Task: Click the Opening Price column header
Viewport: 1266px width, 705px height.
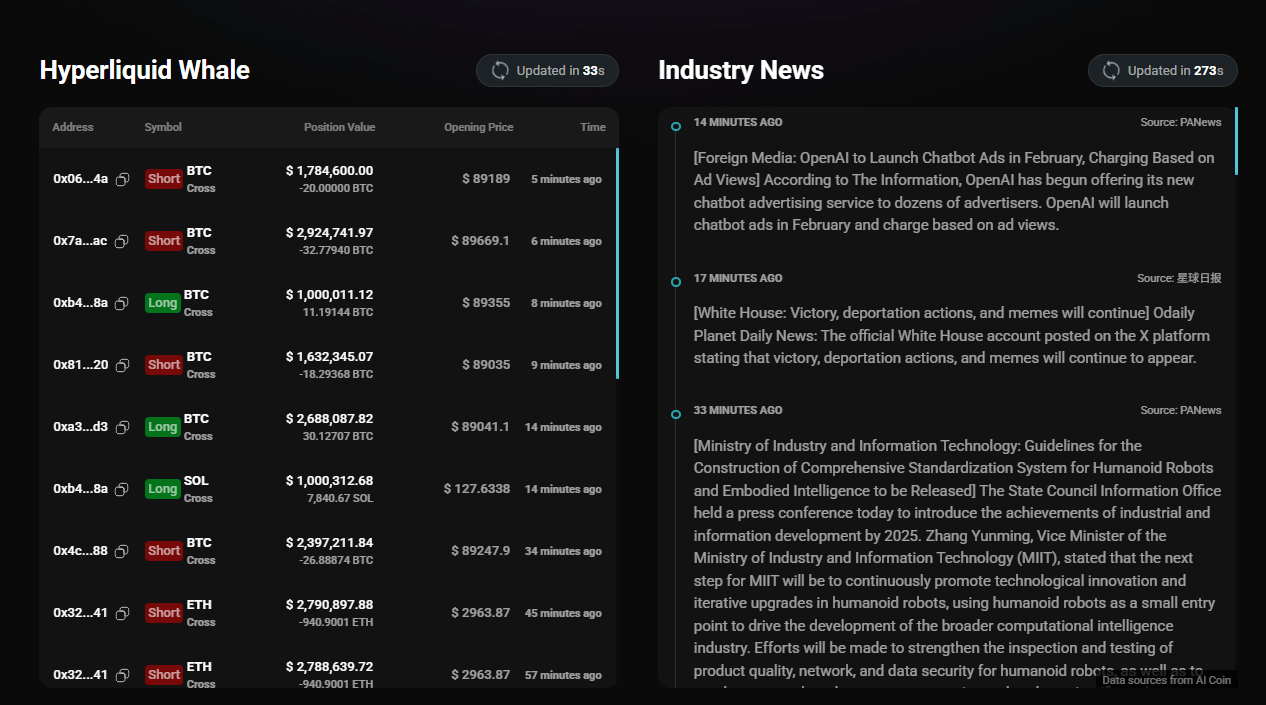Action: coord(479,127)
